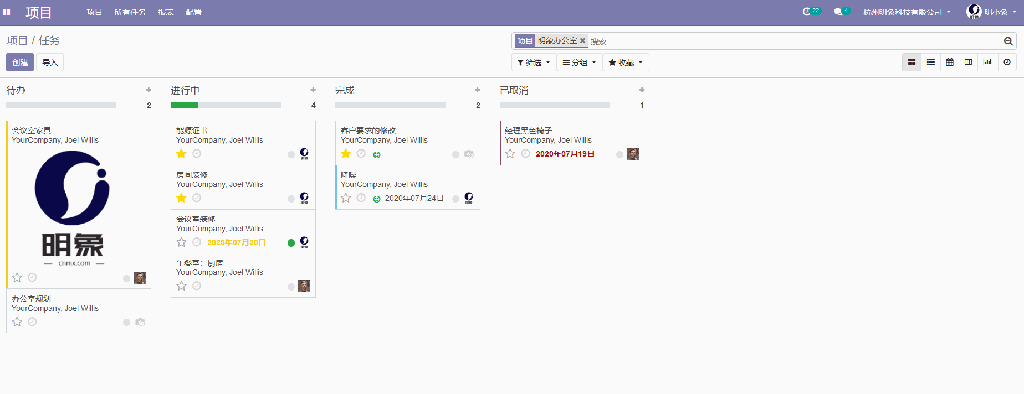Switch to kanban view icon
The height and width of the screenshot is (394, 1024).
point(912,62)
